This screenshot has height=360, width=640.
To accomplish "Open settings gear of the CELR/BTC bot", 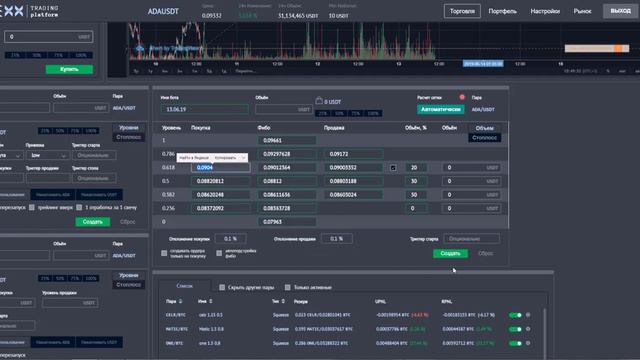I will point(528,315).
